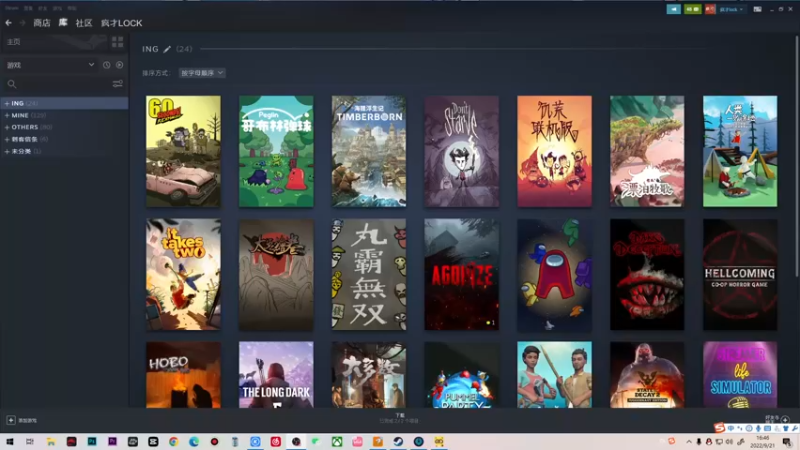Toggle the ready-to-play filter icon
This screenshot has height=450, width=800.
point(119,65)
